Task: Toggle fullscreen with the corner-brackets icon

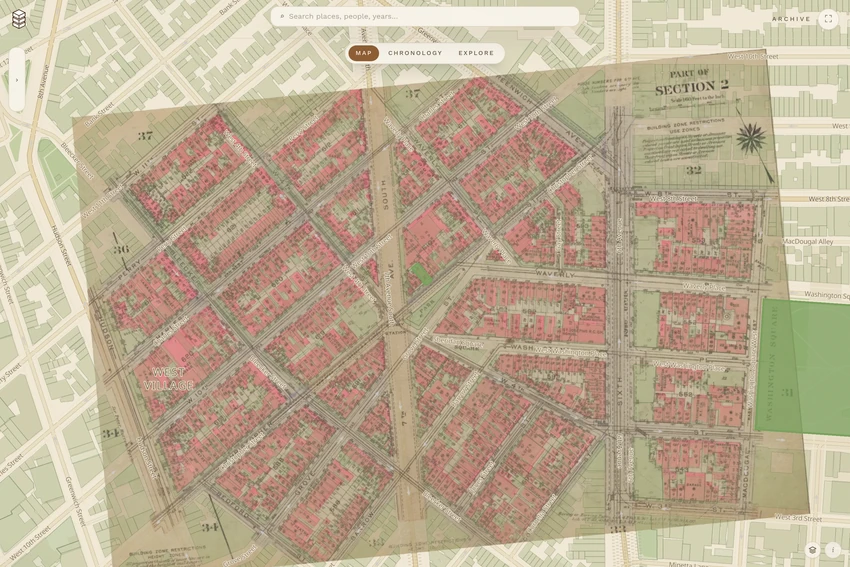Action: [x=828, y=19]
